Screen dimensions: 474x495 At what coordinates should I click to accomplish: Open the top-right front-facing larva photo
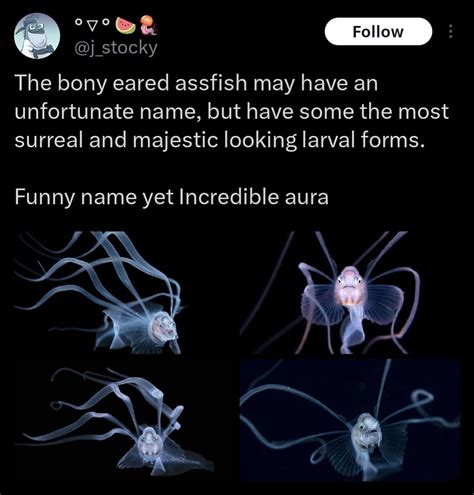(x=350, y=292)
